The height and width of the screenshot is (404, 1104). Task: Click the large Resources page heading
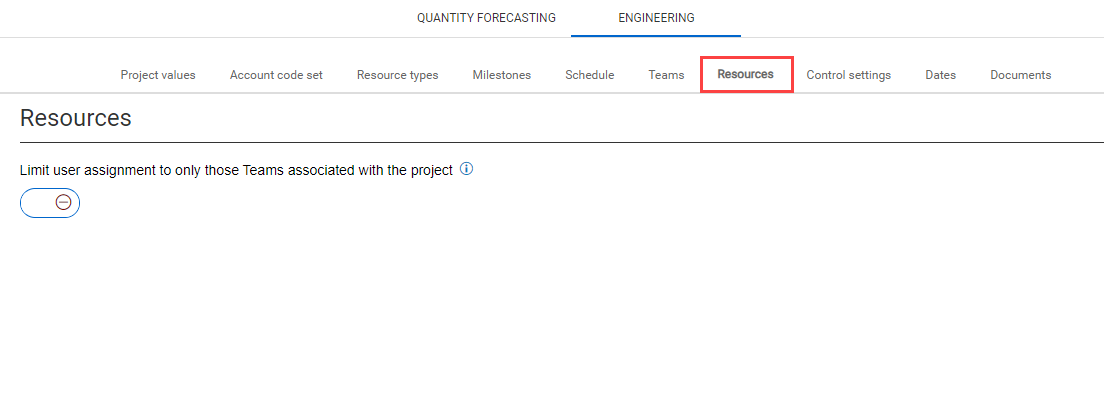pyautogui.click(x=75, y=118)
